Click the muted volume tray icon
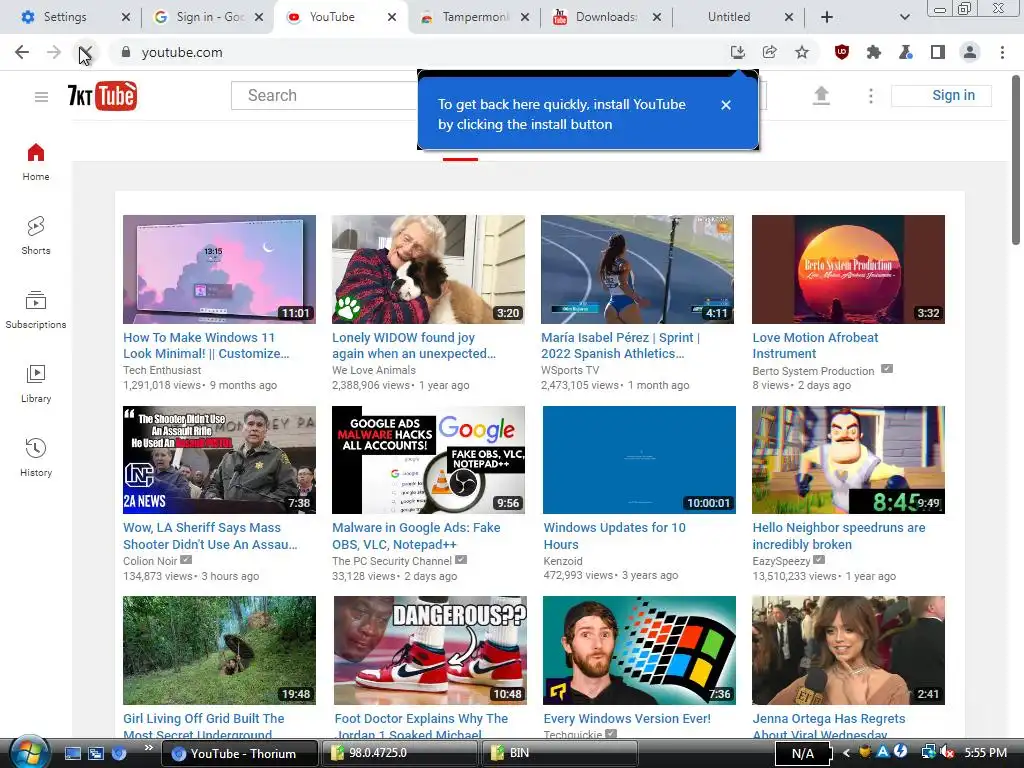This screenshot has height=768, width=1024. pos(946,753)
